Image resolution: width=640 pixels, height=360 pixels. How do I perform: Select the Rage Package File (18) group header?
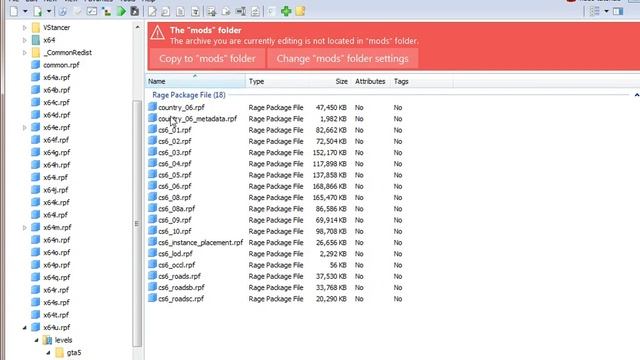pos(189,95)
